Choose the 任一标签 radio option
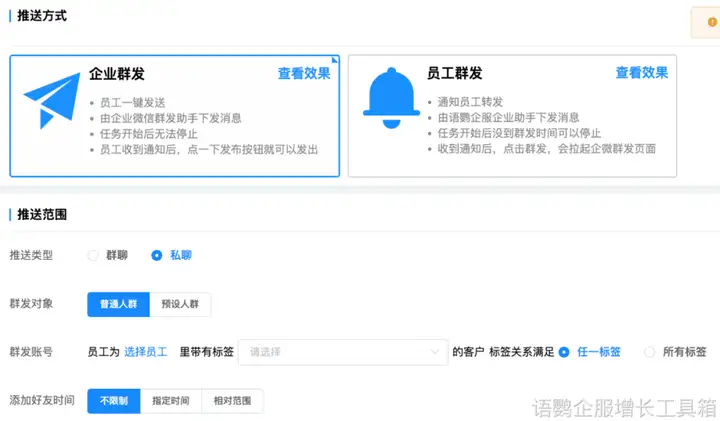The height and width of the screenshot is (421, 720). click(x=565, y=352)
